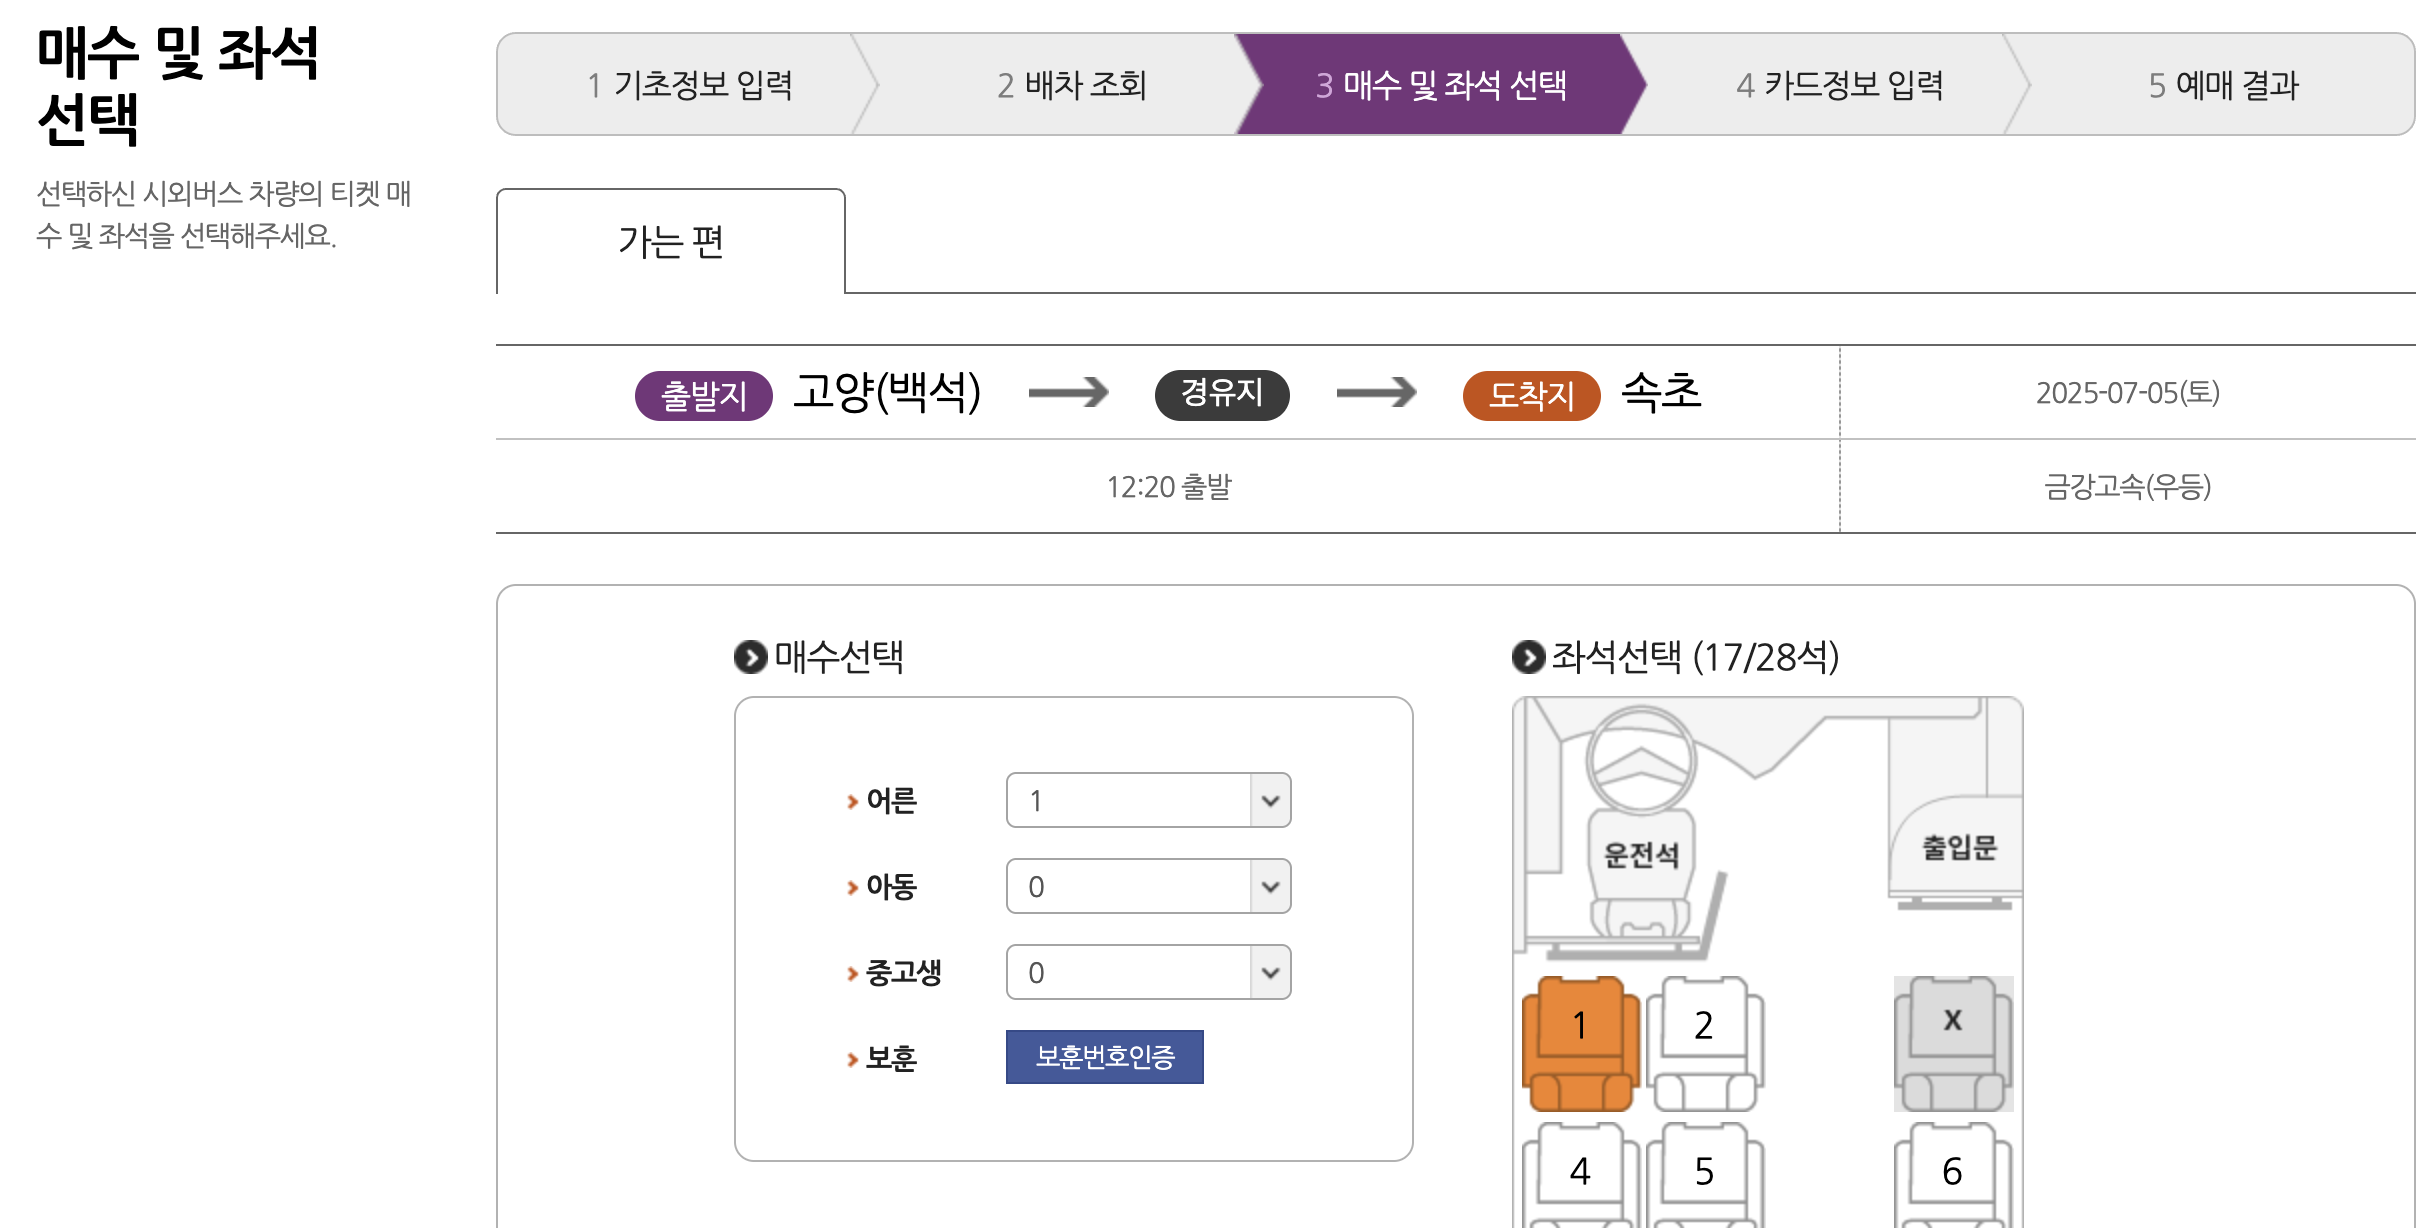Select seat 4 in the seat map
Viewport: 2426px width, 1228px height.
click(x=1579, y=1168)
